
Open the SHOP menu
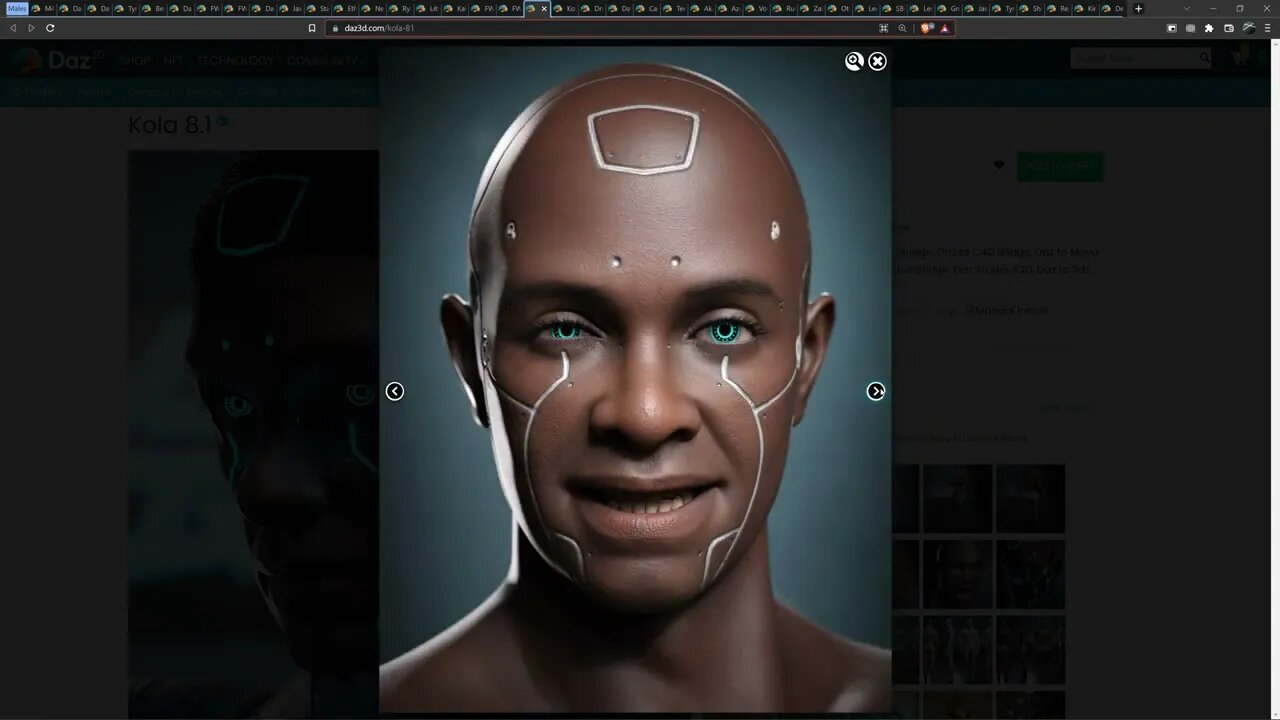(135, 61)
